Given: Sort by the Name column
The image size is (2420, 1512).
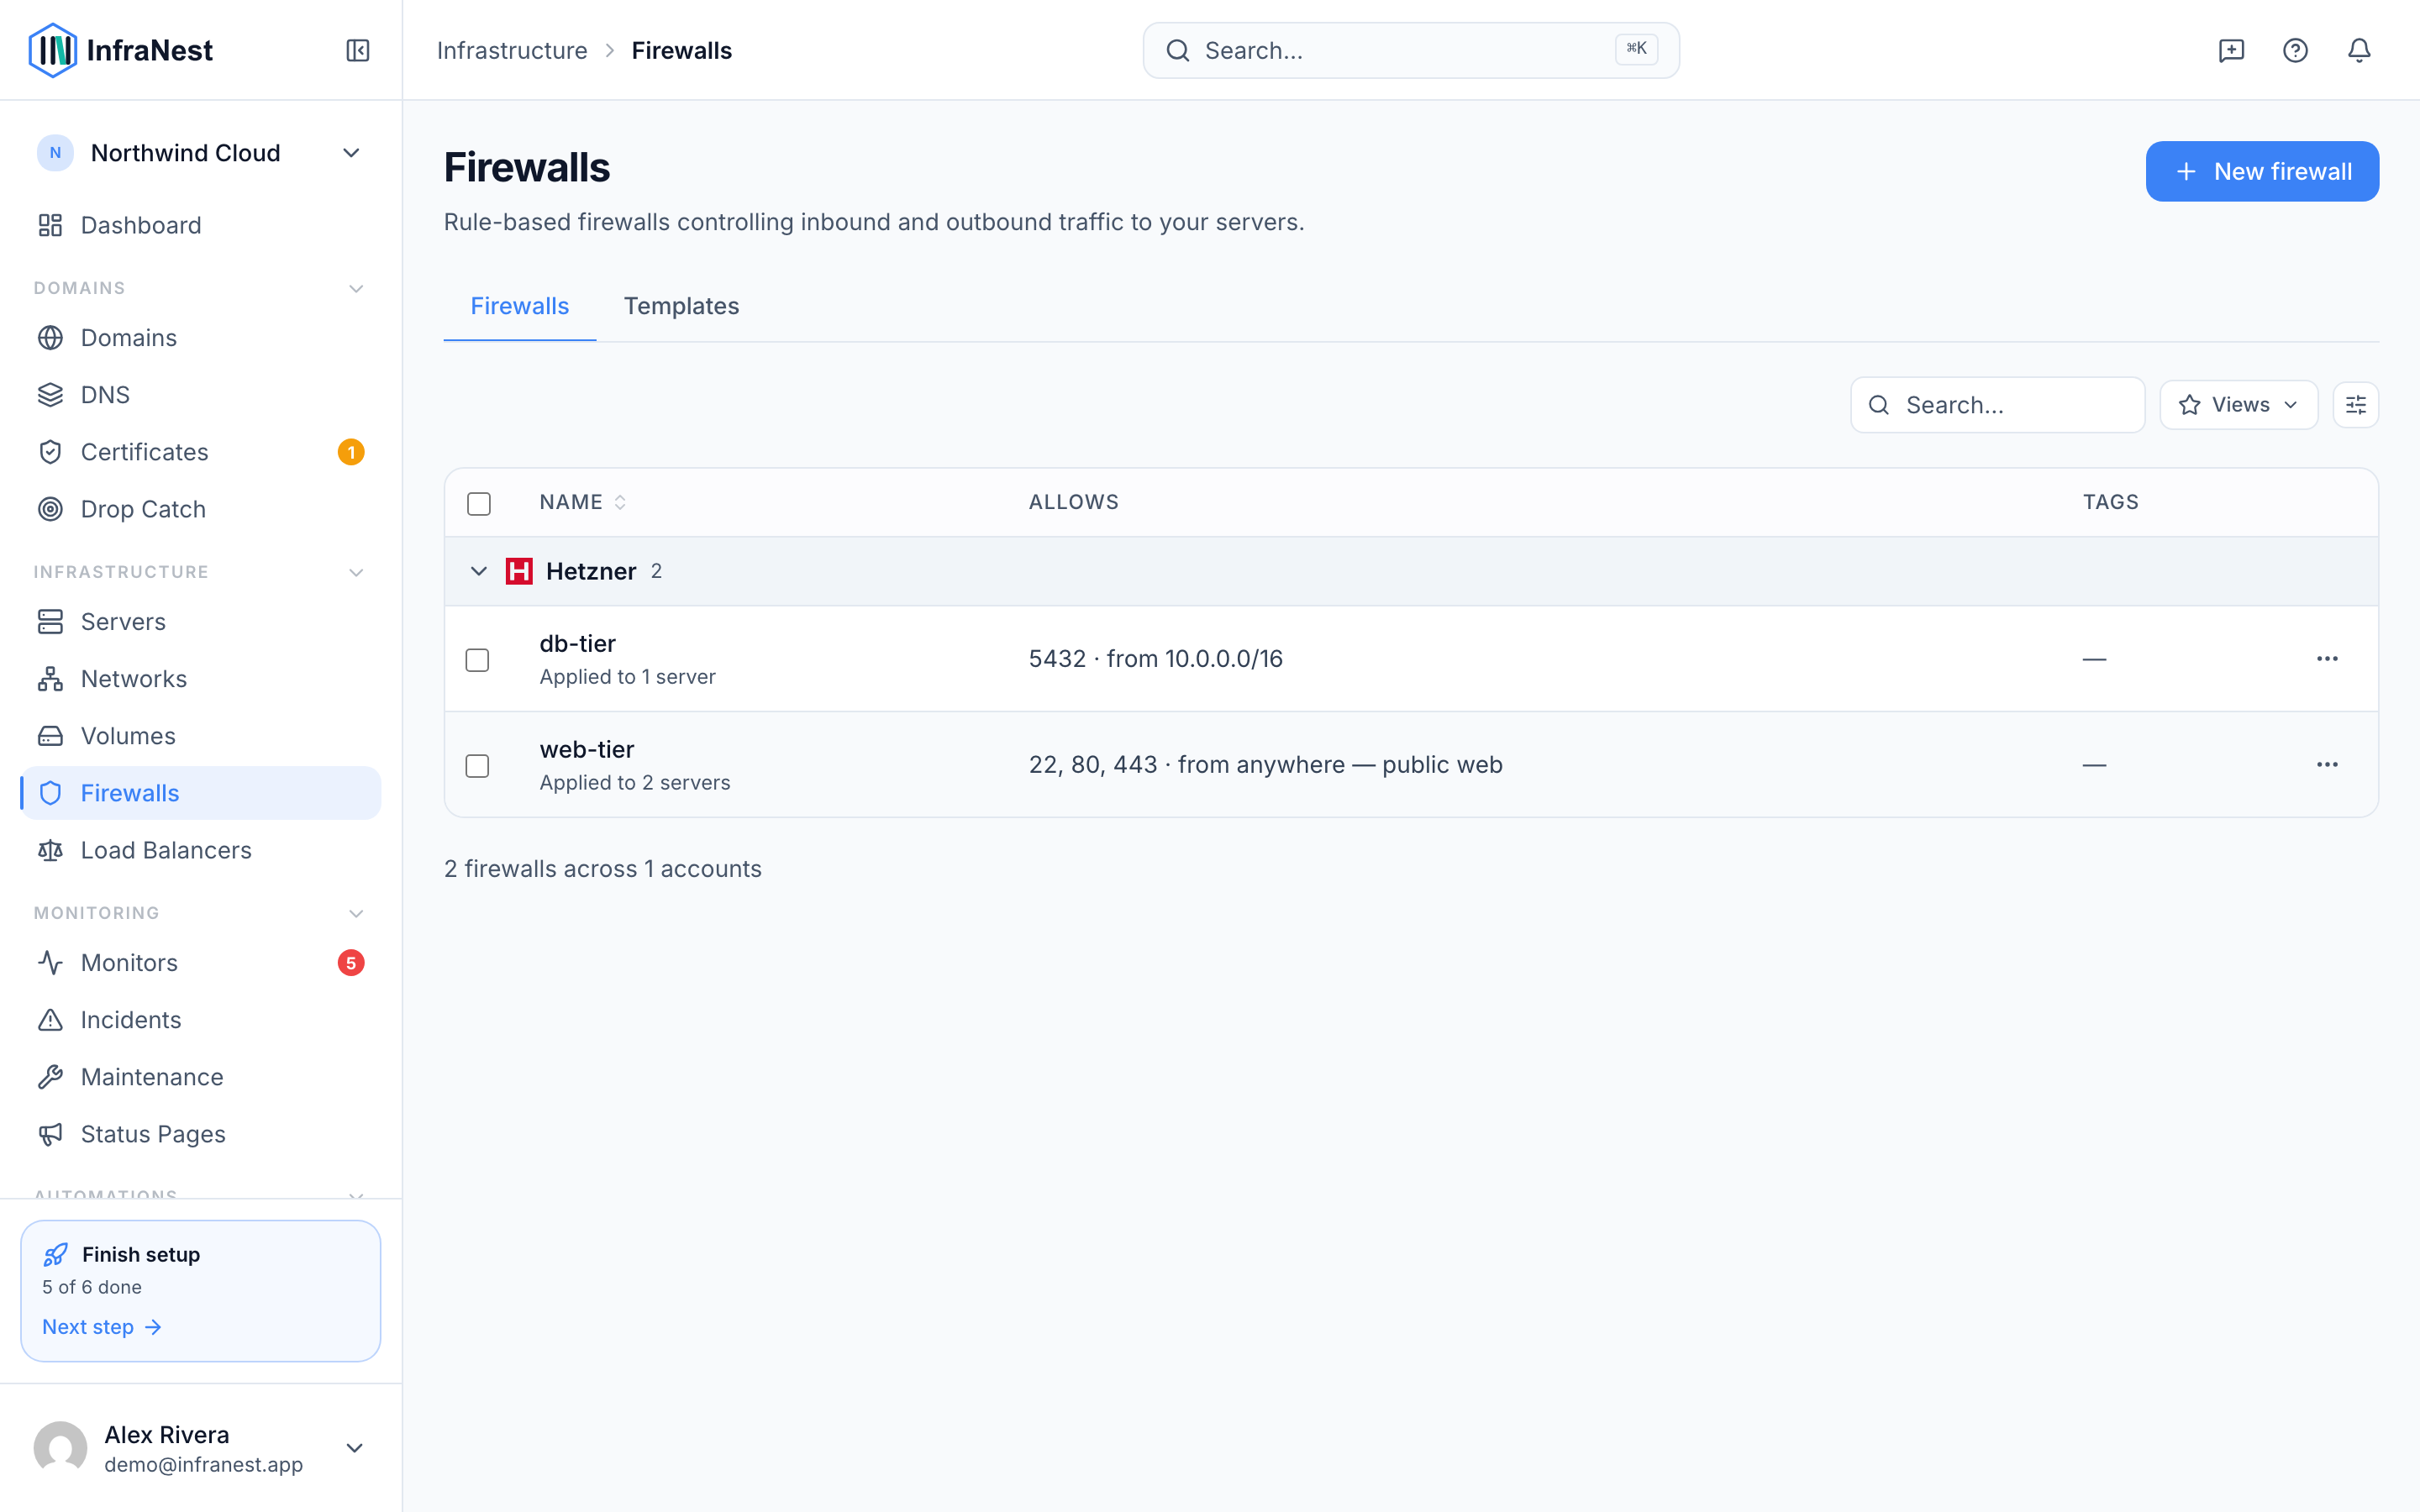Looking at the screenshot, I should point(583,502).
